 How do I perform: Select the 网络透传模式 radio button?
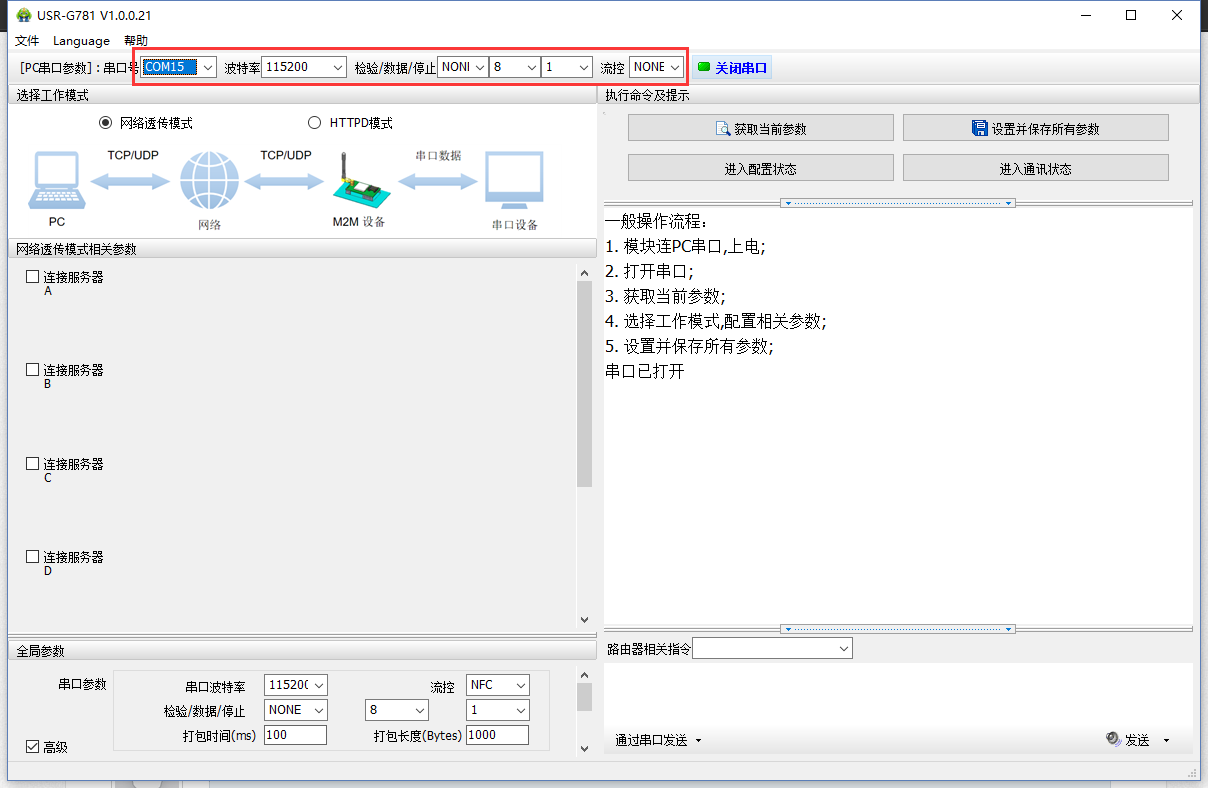(x=106, y=123)
